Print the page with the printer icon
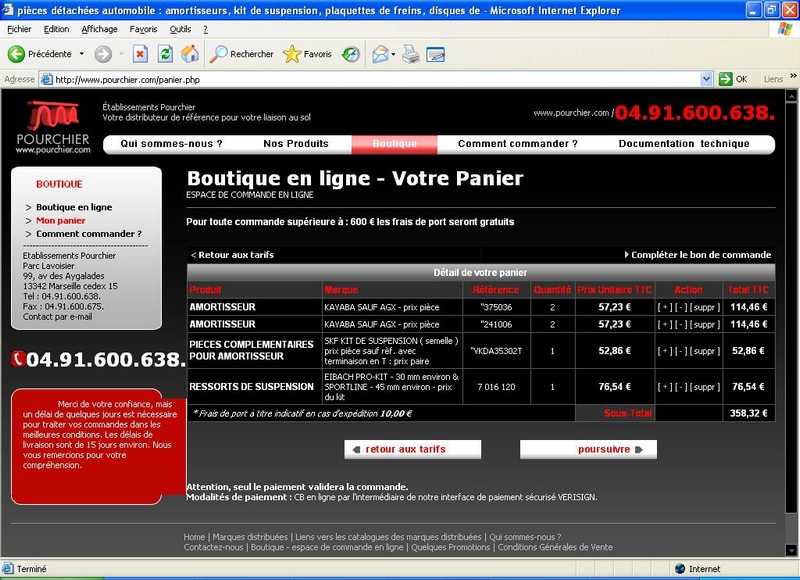This screenshot has width=800, height=580. coord(411,54)
